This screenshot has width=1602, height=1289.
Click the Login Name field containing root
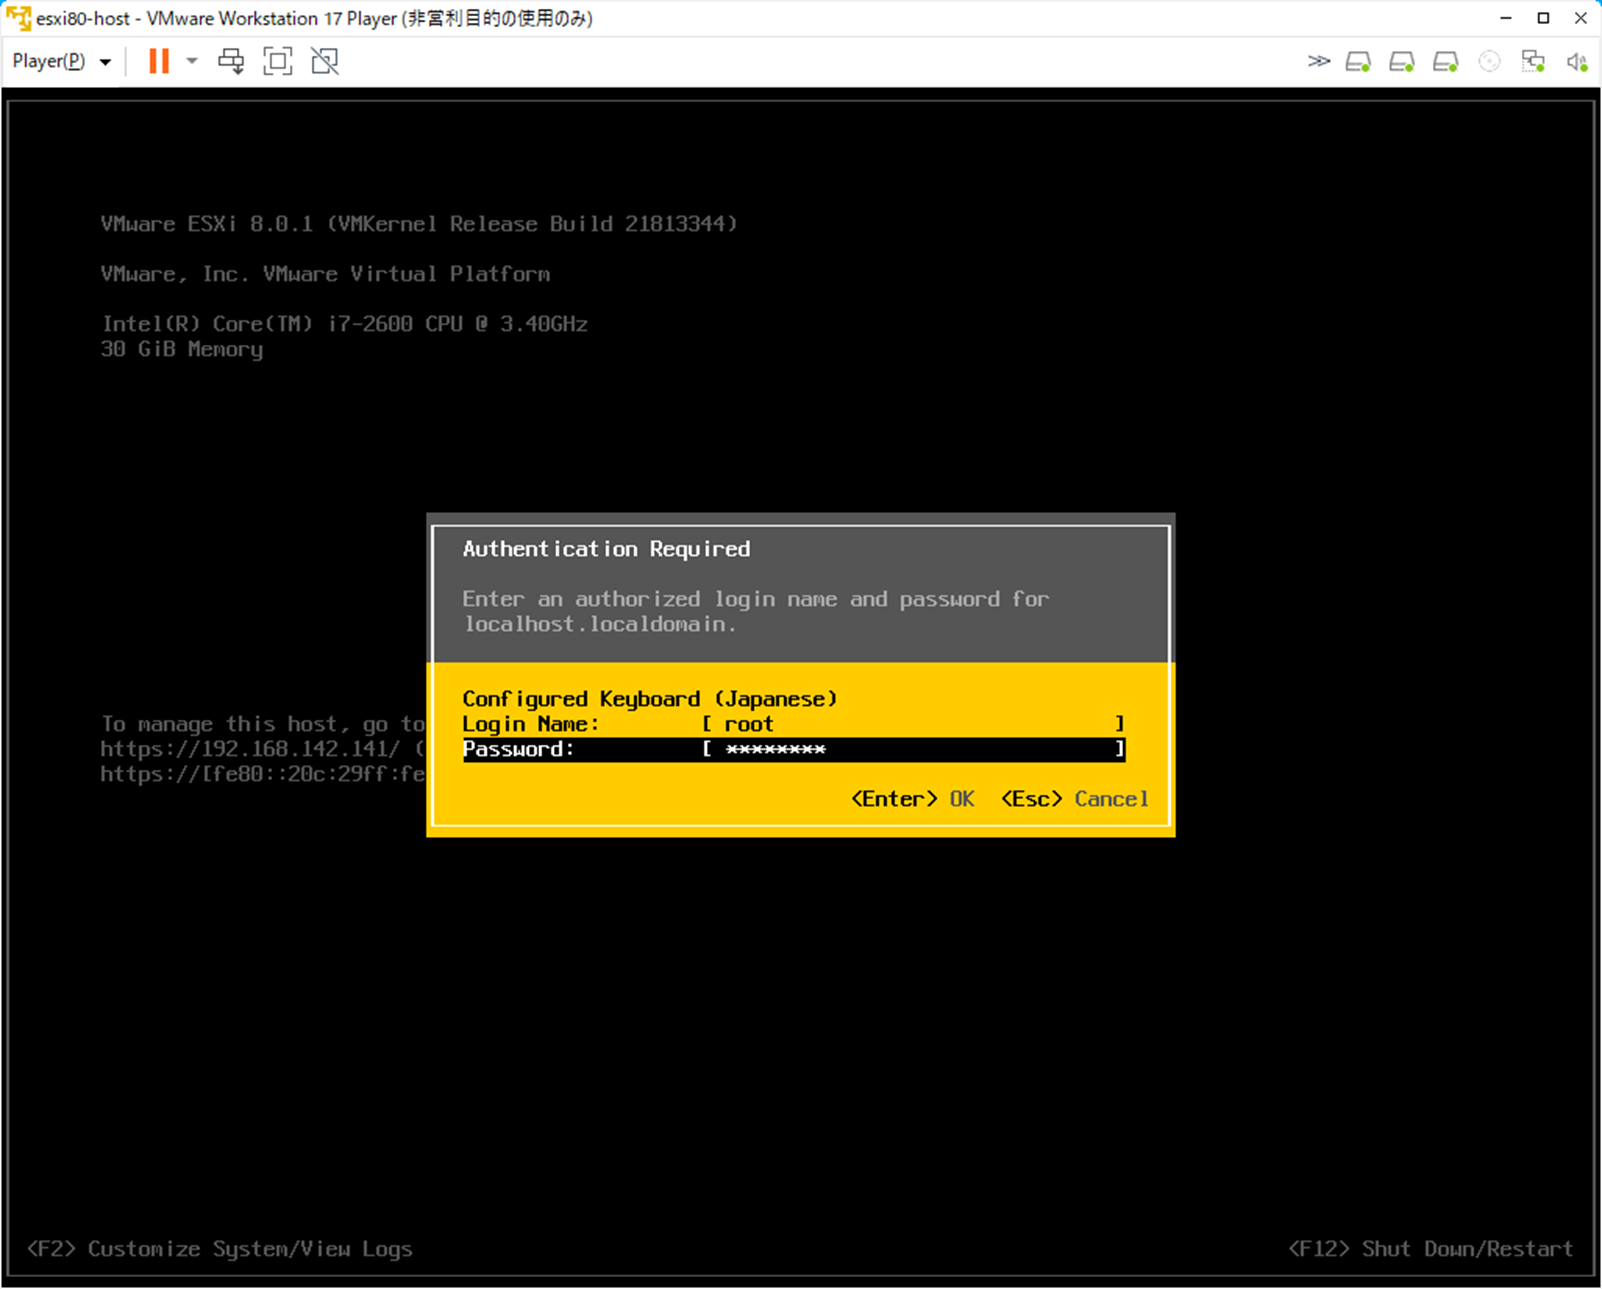click(913, 724)
